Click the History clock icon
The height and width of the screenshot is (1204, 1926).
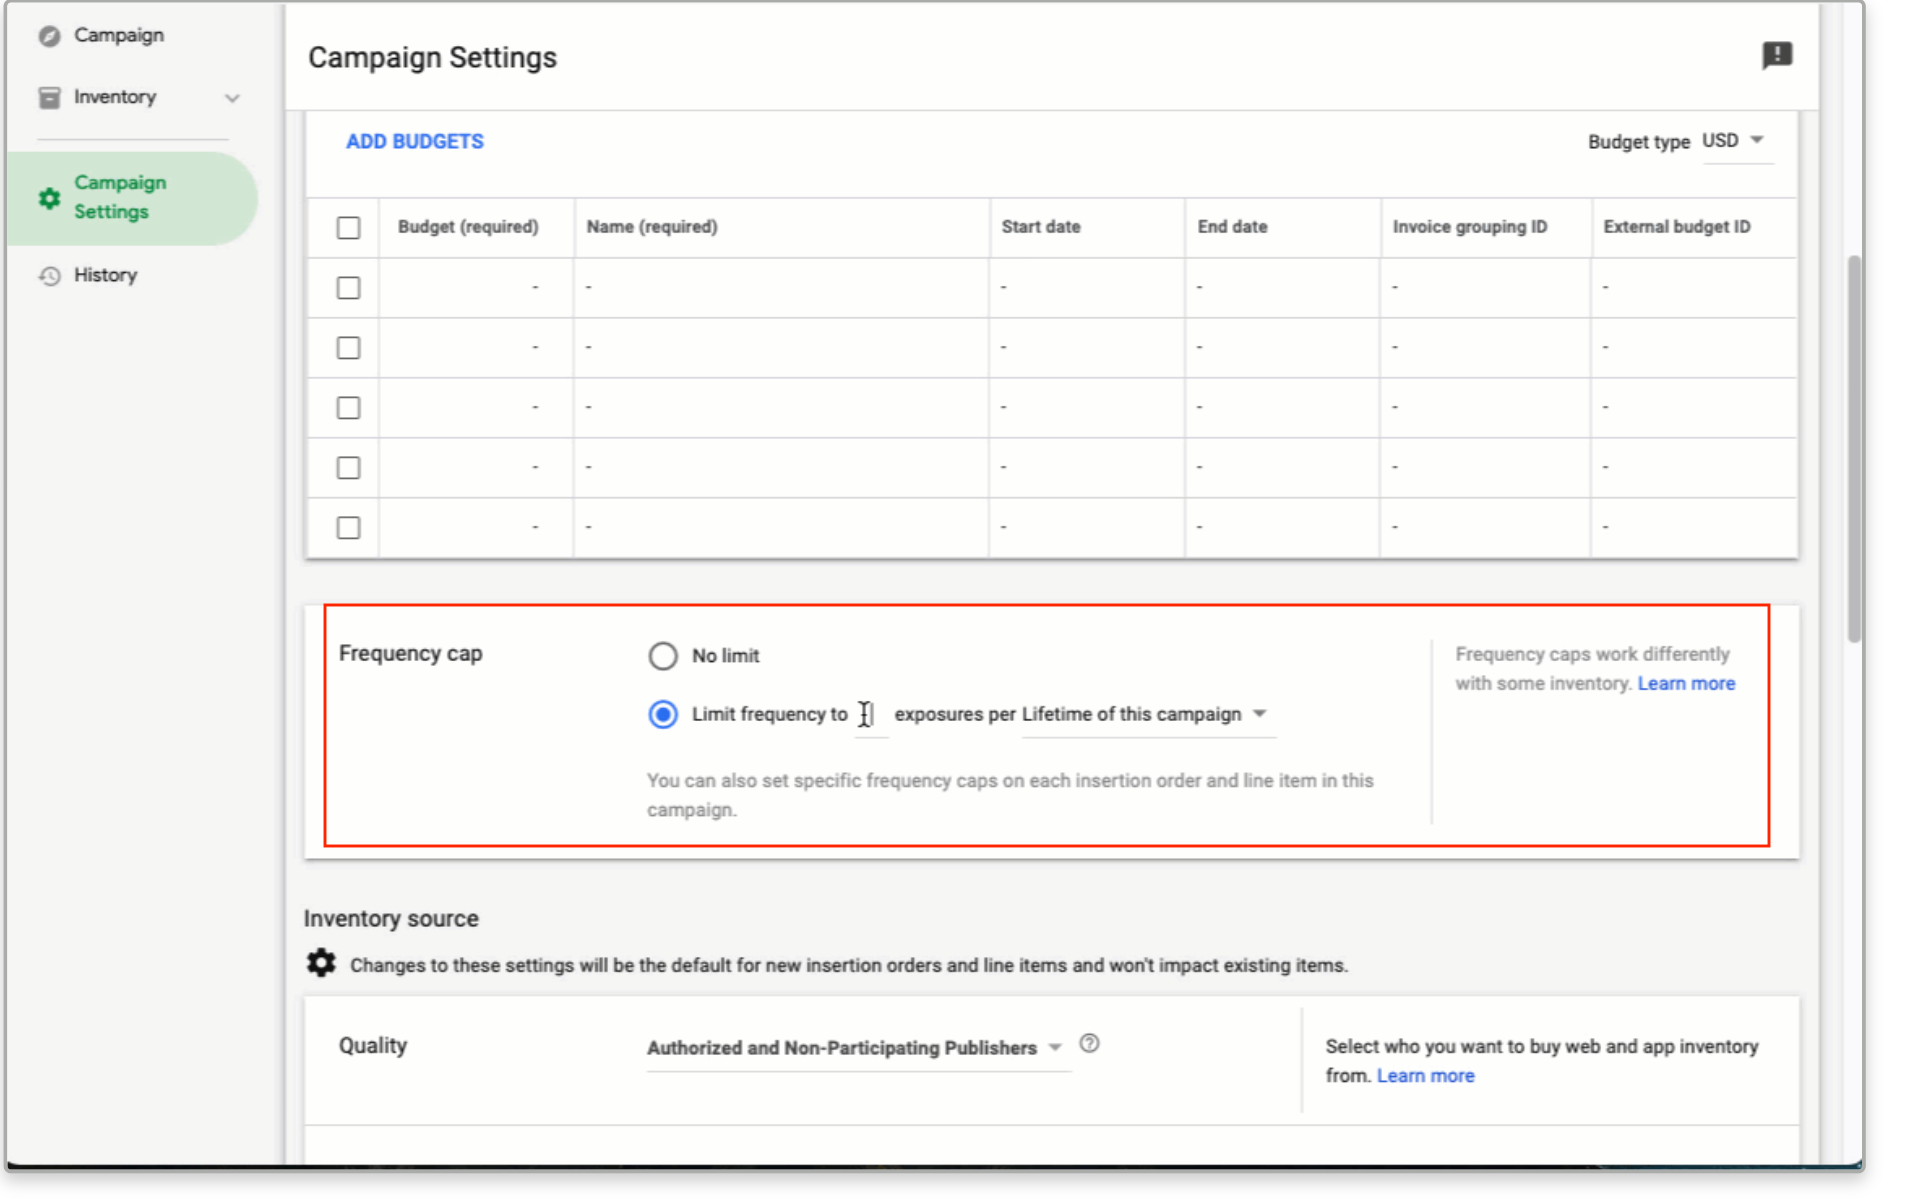pos(49,276)
